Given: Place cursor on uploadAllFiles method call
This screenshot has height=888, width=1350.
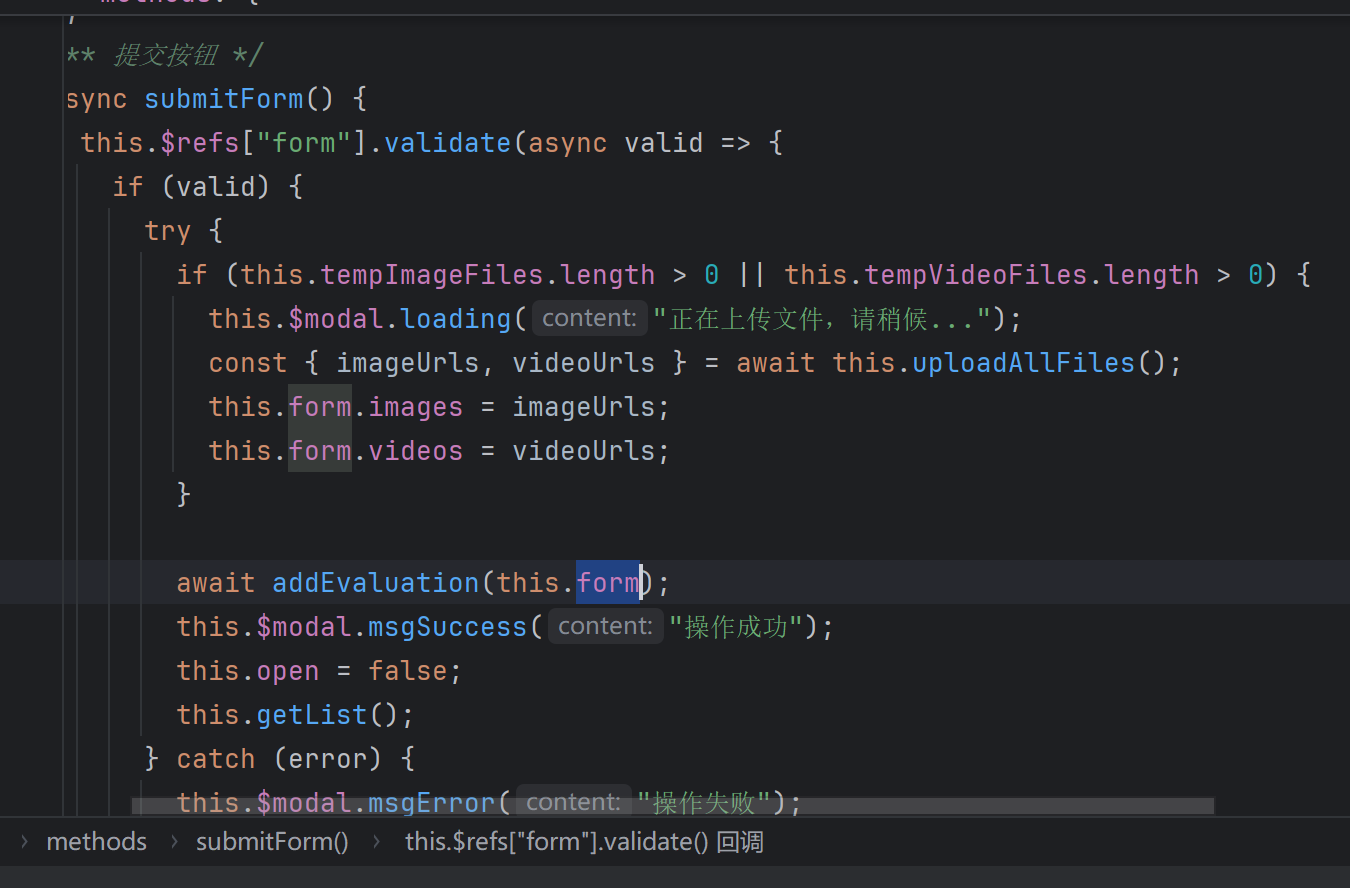Looking at the screenshot, I should click(1023, 362).
